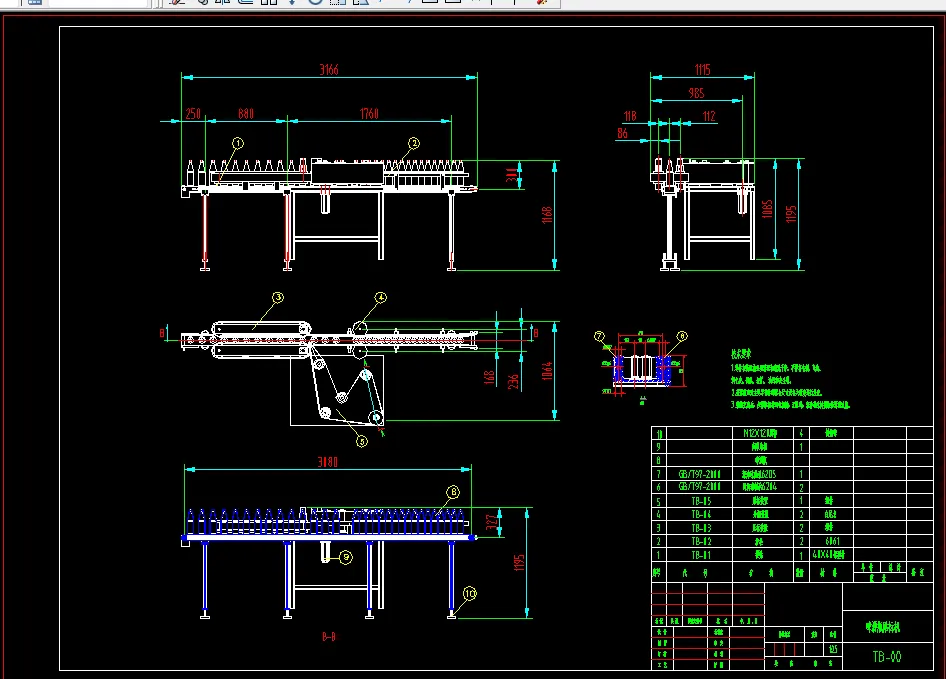Image resolution: width=946 pixels, height=679 pixels.
Task: Click part balloon number 7
Action: (x=599, y=336)
